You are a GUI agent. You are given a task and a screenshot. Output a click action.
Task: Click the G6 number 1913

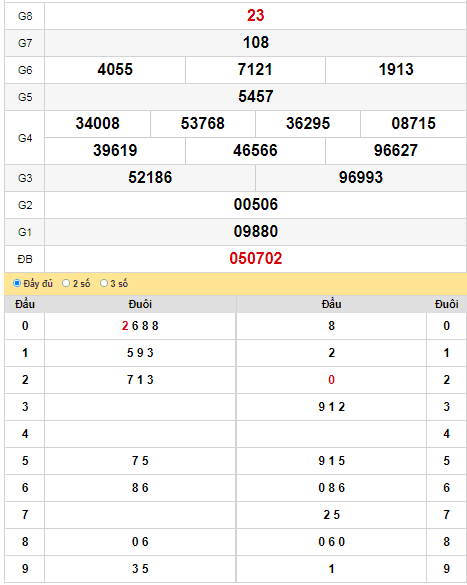(x=396, y=69)
